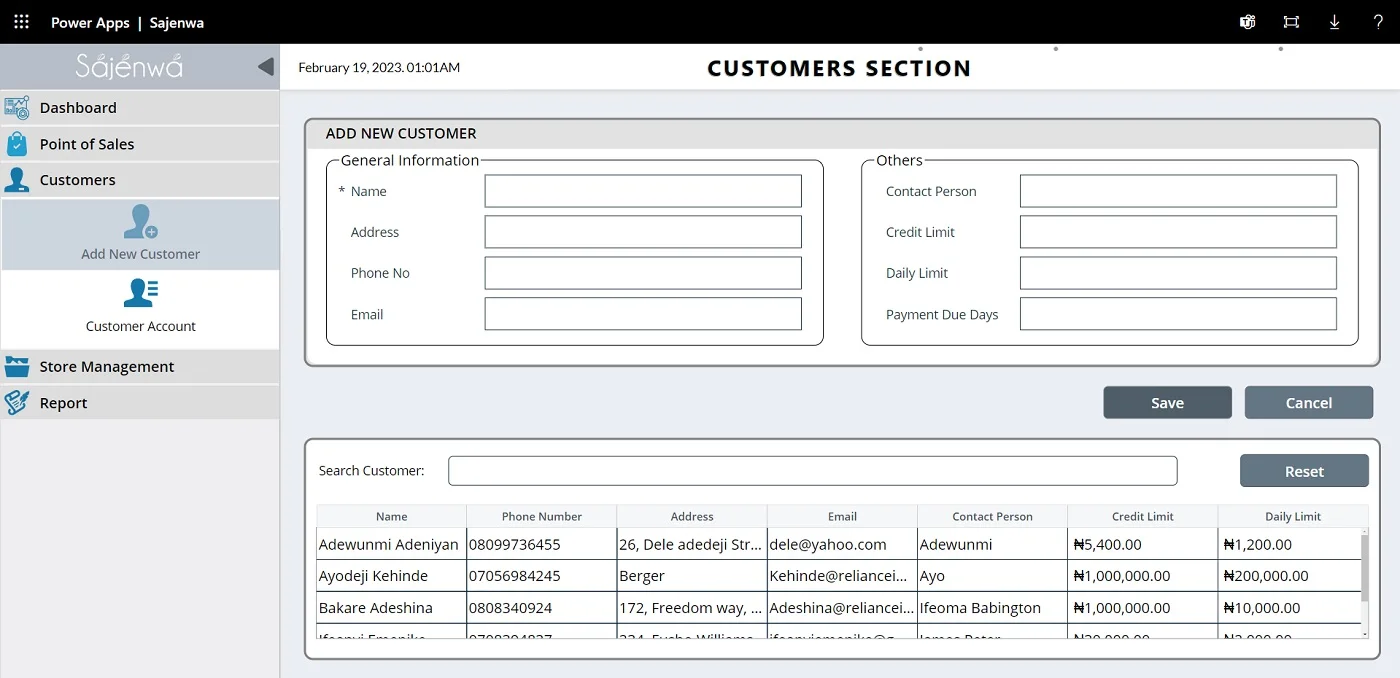This screenshot has width=1400, height=678.
Task: Focus the Search Customer input field
Action: click(812, 471)
